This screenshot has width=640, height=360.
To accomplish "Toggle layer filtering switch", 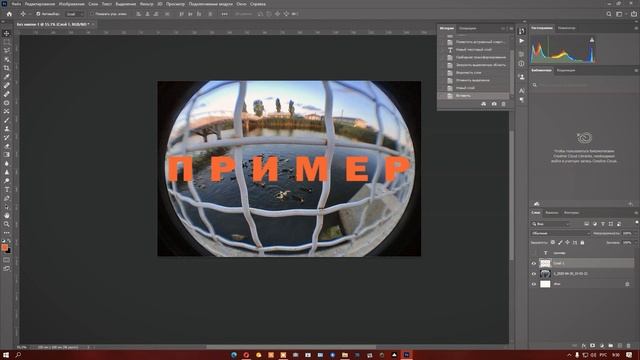I will pos(637,222).
